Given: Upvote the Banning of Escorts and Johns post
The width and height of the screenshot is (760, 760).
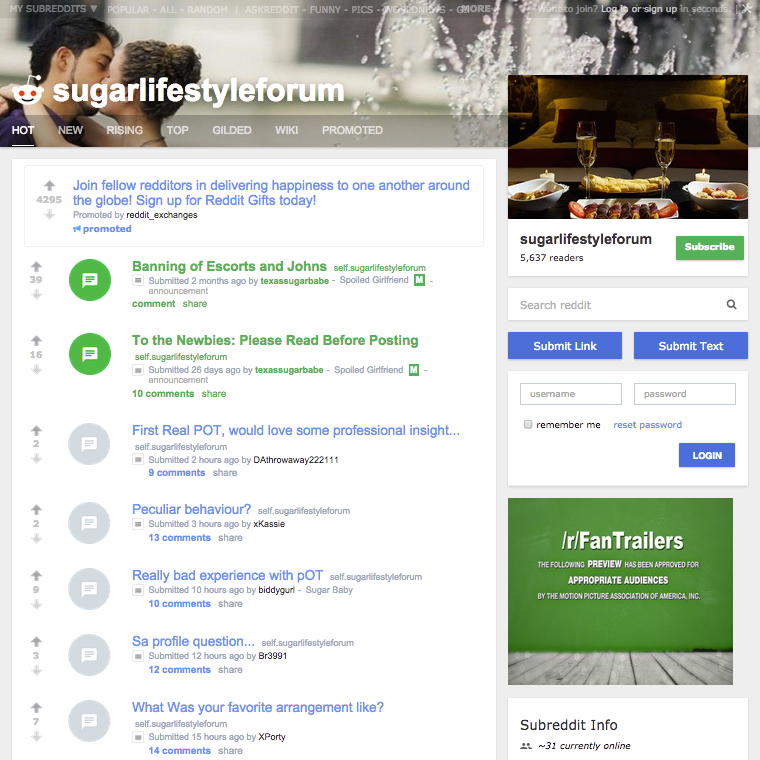Looking at the screenshot, I should coord(36,266).
